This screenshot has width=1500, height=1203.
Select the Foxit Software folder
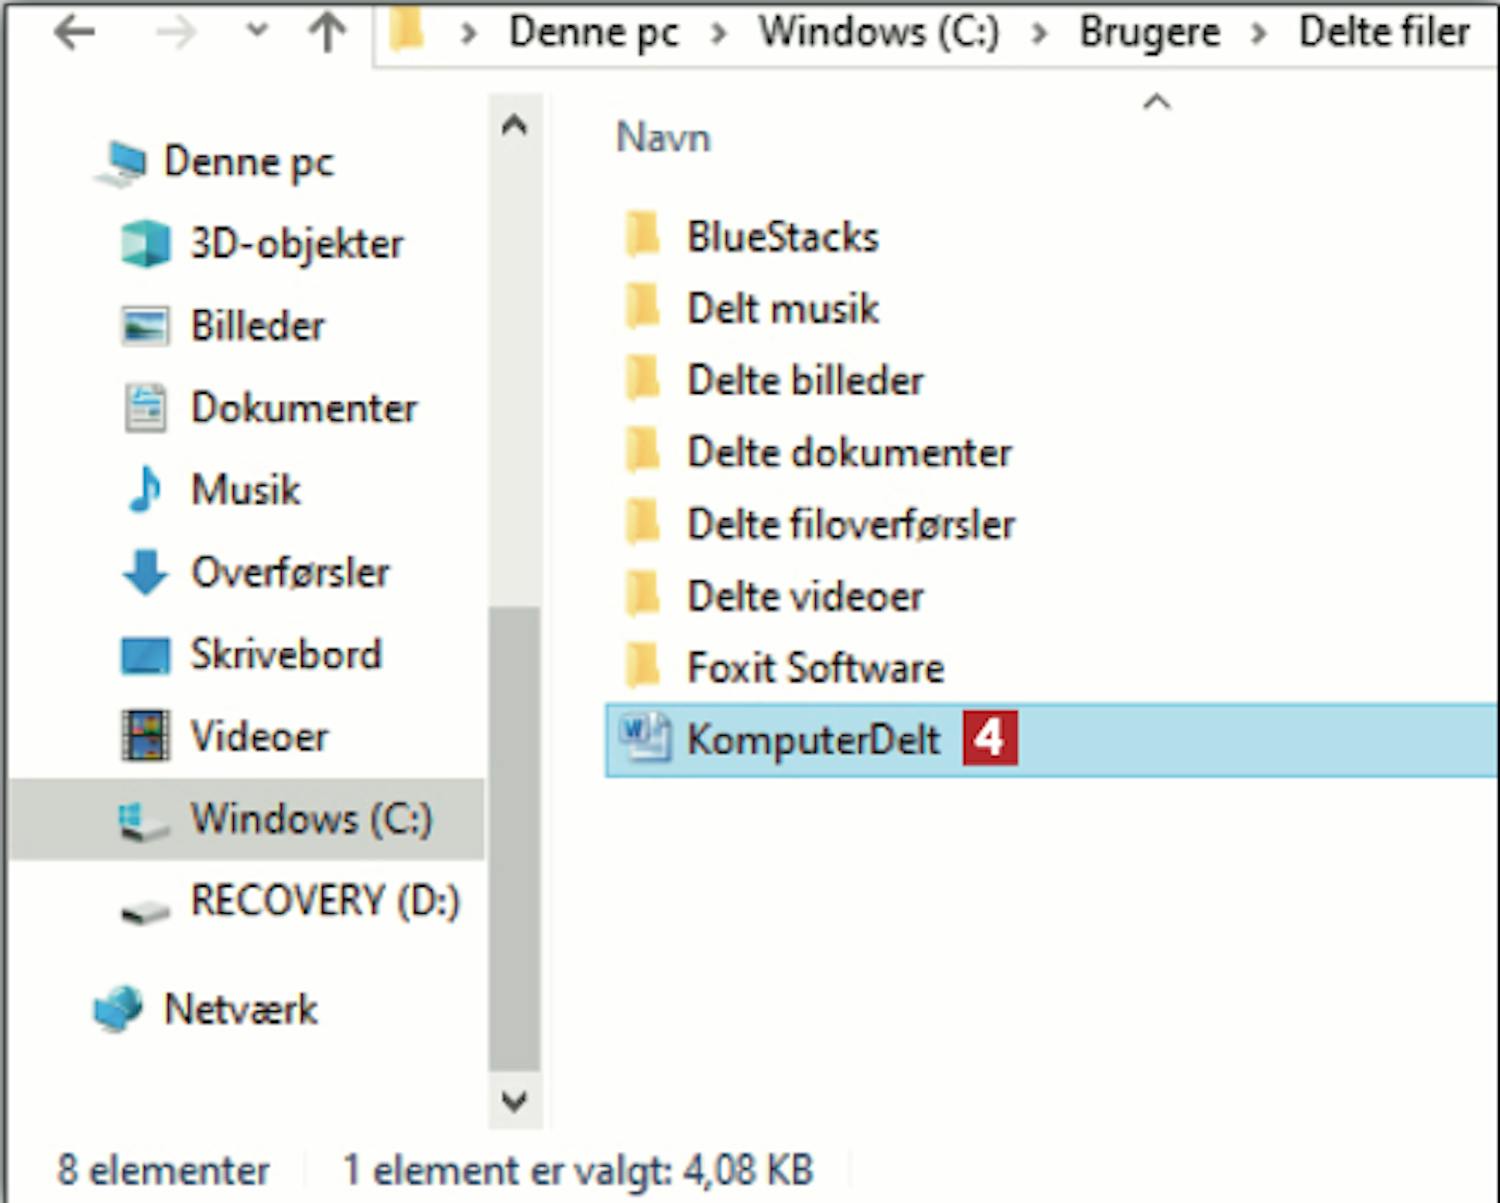pyautogui.click(x=815, y=668)
